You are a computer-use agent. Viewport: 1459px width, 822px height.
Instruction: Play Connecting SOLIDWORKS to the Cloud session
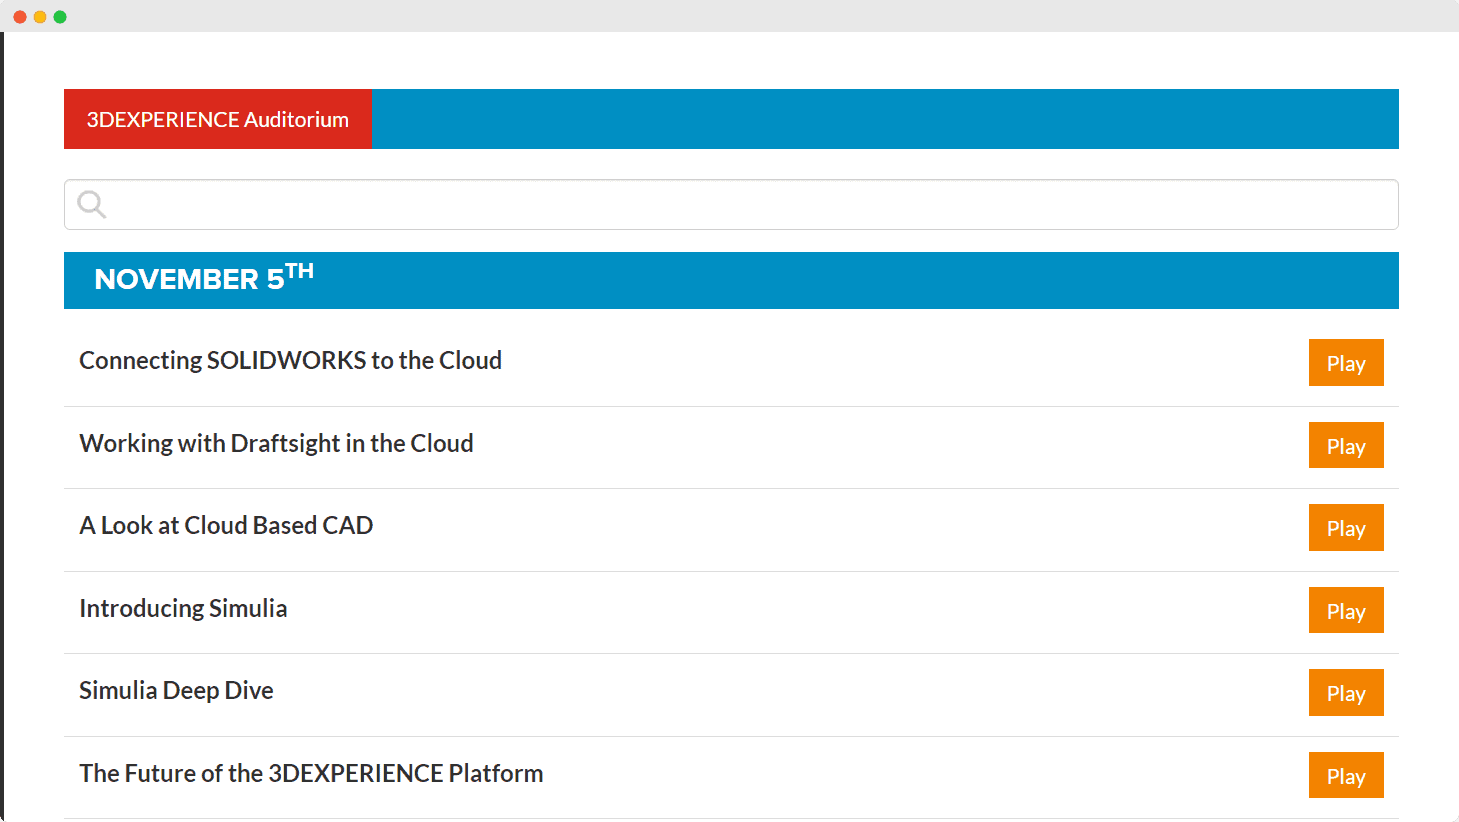(1345, 363)
